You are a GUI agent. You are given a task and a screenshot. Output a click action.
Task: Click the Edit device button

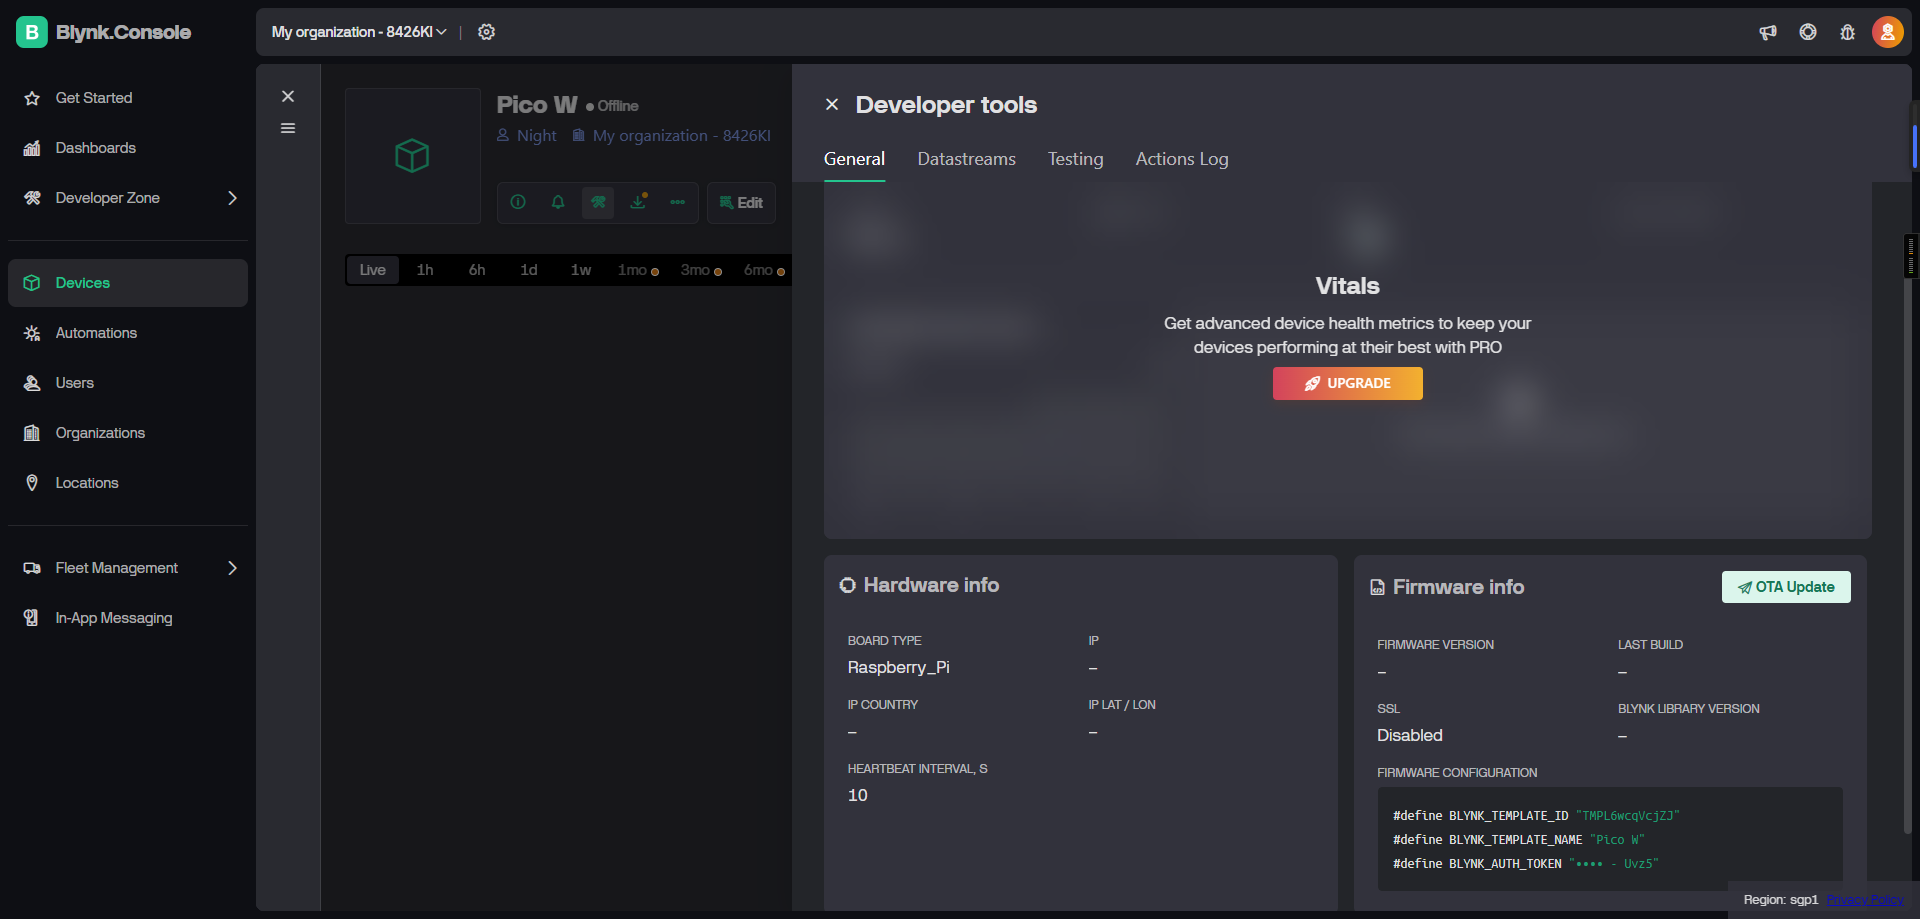[x=741, y=203]
